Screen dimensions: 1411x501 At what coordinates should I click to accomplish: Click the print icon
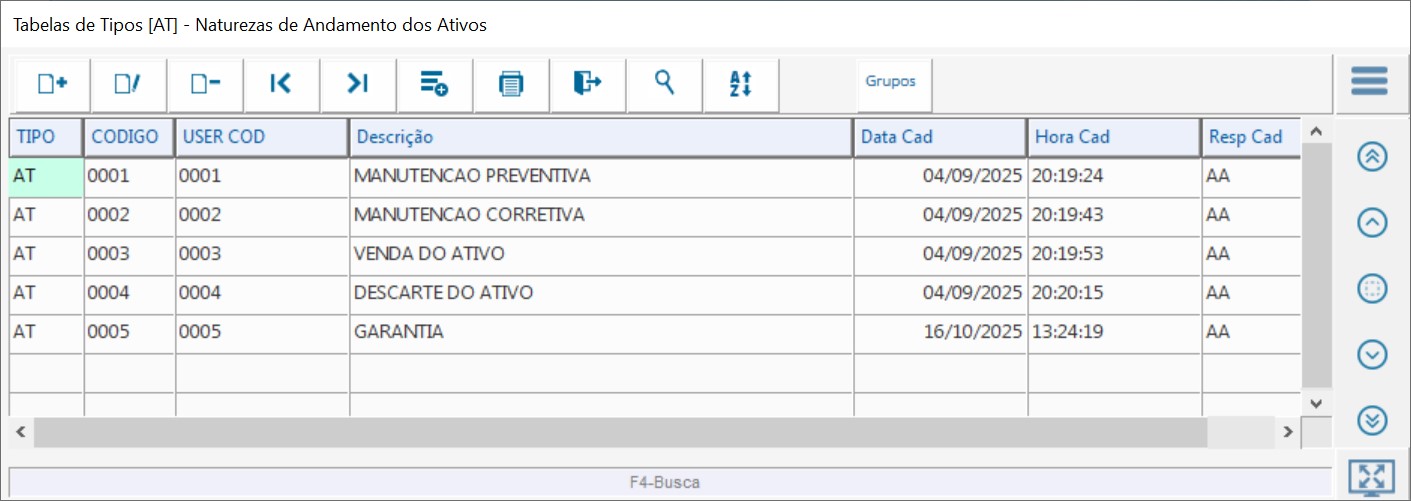pos(511,84)
